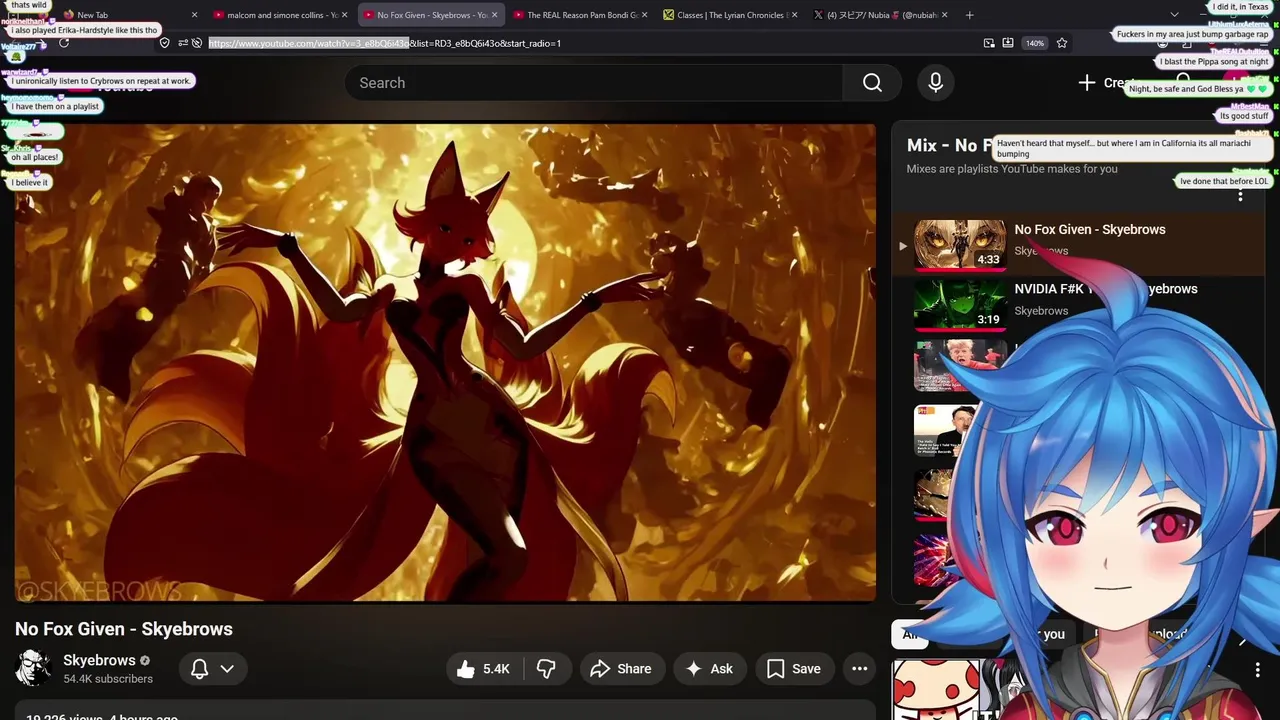Open mix playlist three-dot options menu

pos(1240,196)
